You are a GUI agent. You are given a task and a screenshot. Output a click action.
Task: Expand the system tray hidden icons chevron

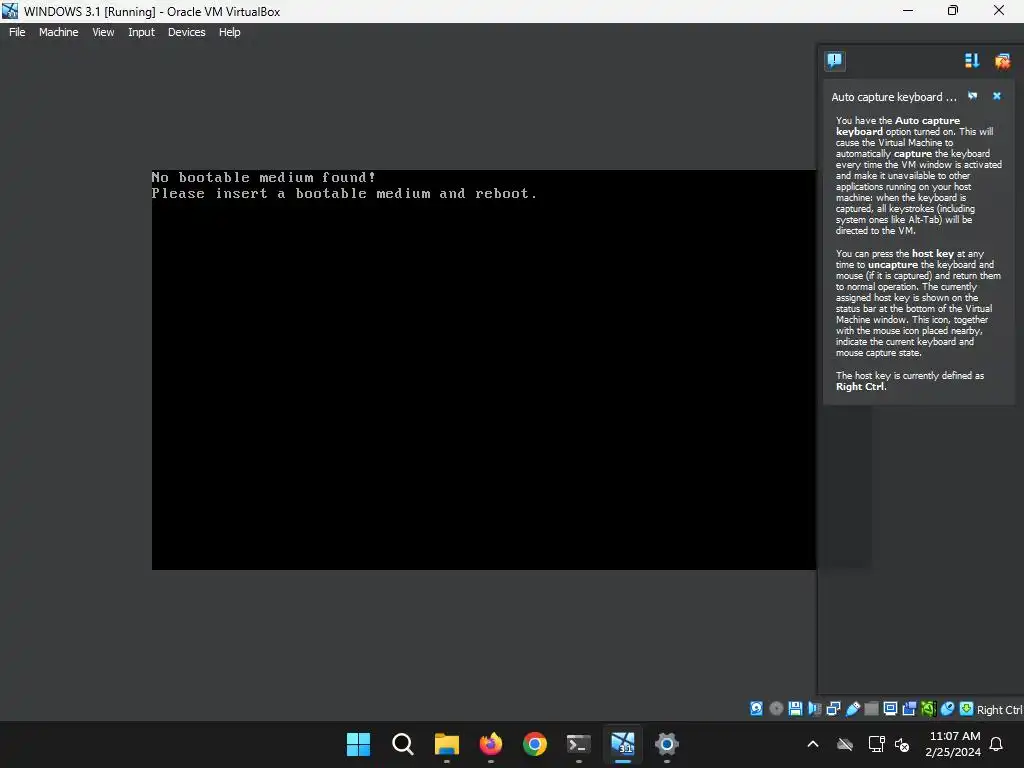813,744
